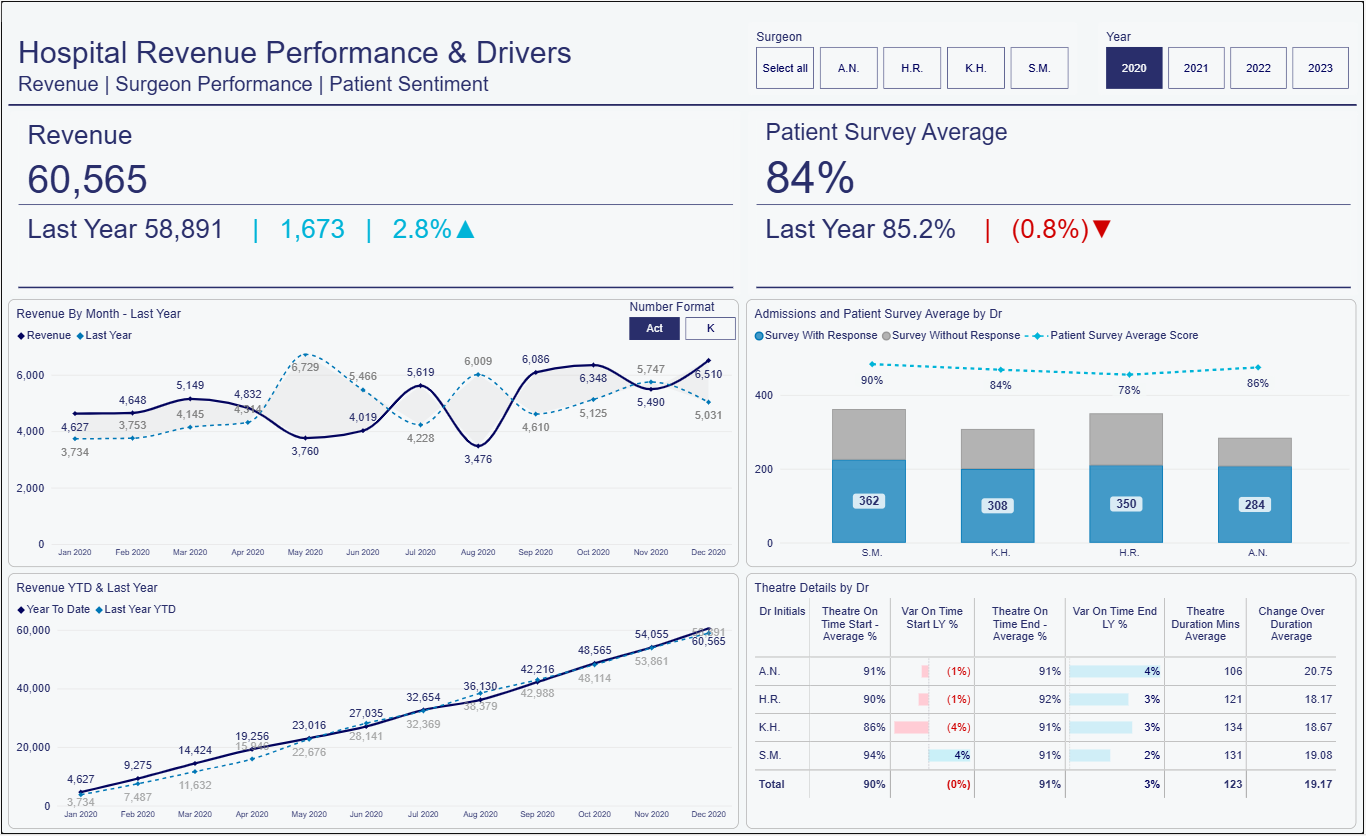Click the 90% survey score point for S.M.
The image size is (1366, 836).
pyautogui.click(x=872, y=364)
